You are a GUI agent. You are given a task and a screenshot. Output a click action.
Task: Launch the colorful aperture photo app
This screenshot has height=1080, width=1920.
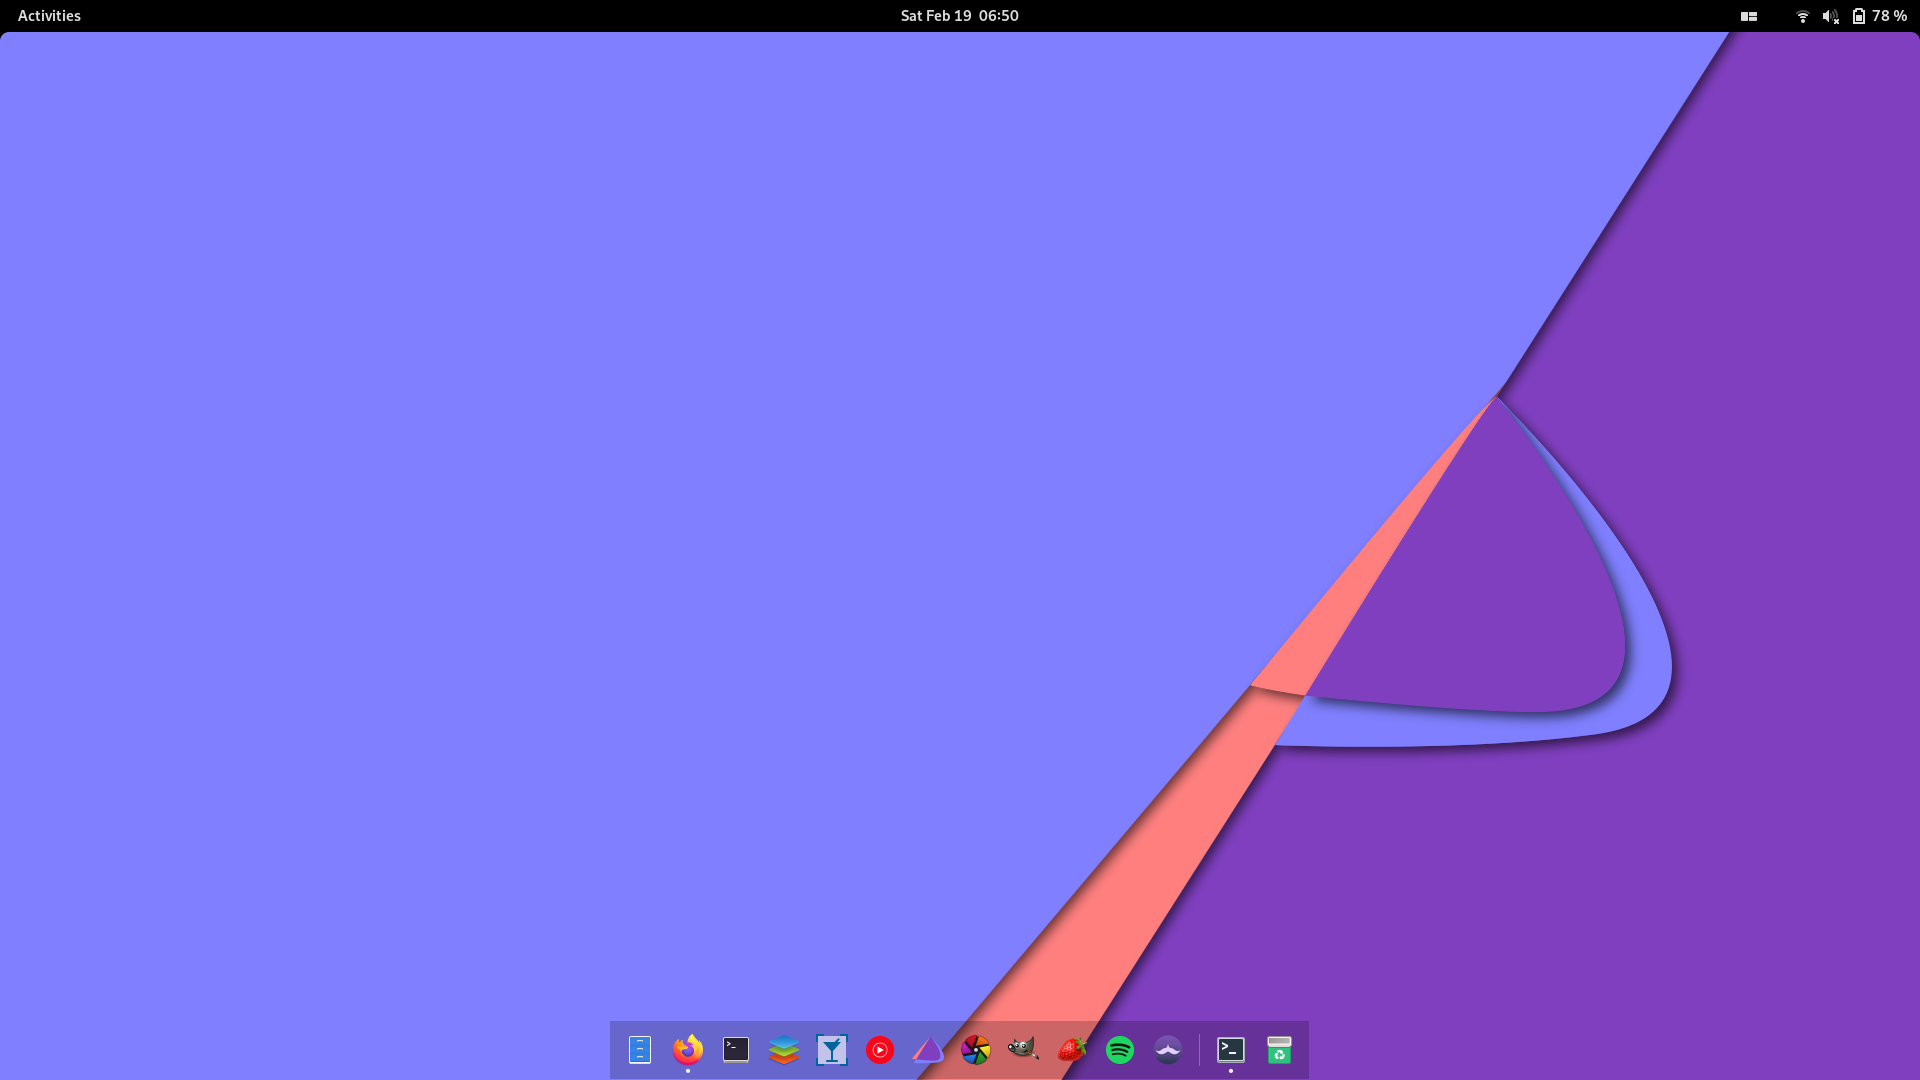pyautogui.click(x=976, y=1050)
